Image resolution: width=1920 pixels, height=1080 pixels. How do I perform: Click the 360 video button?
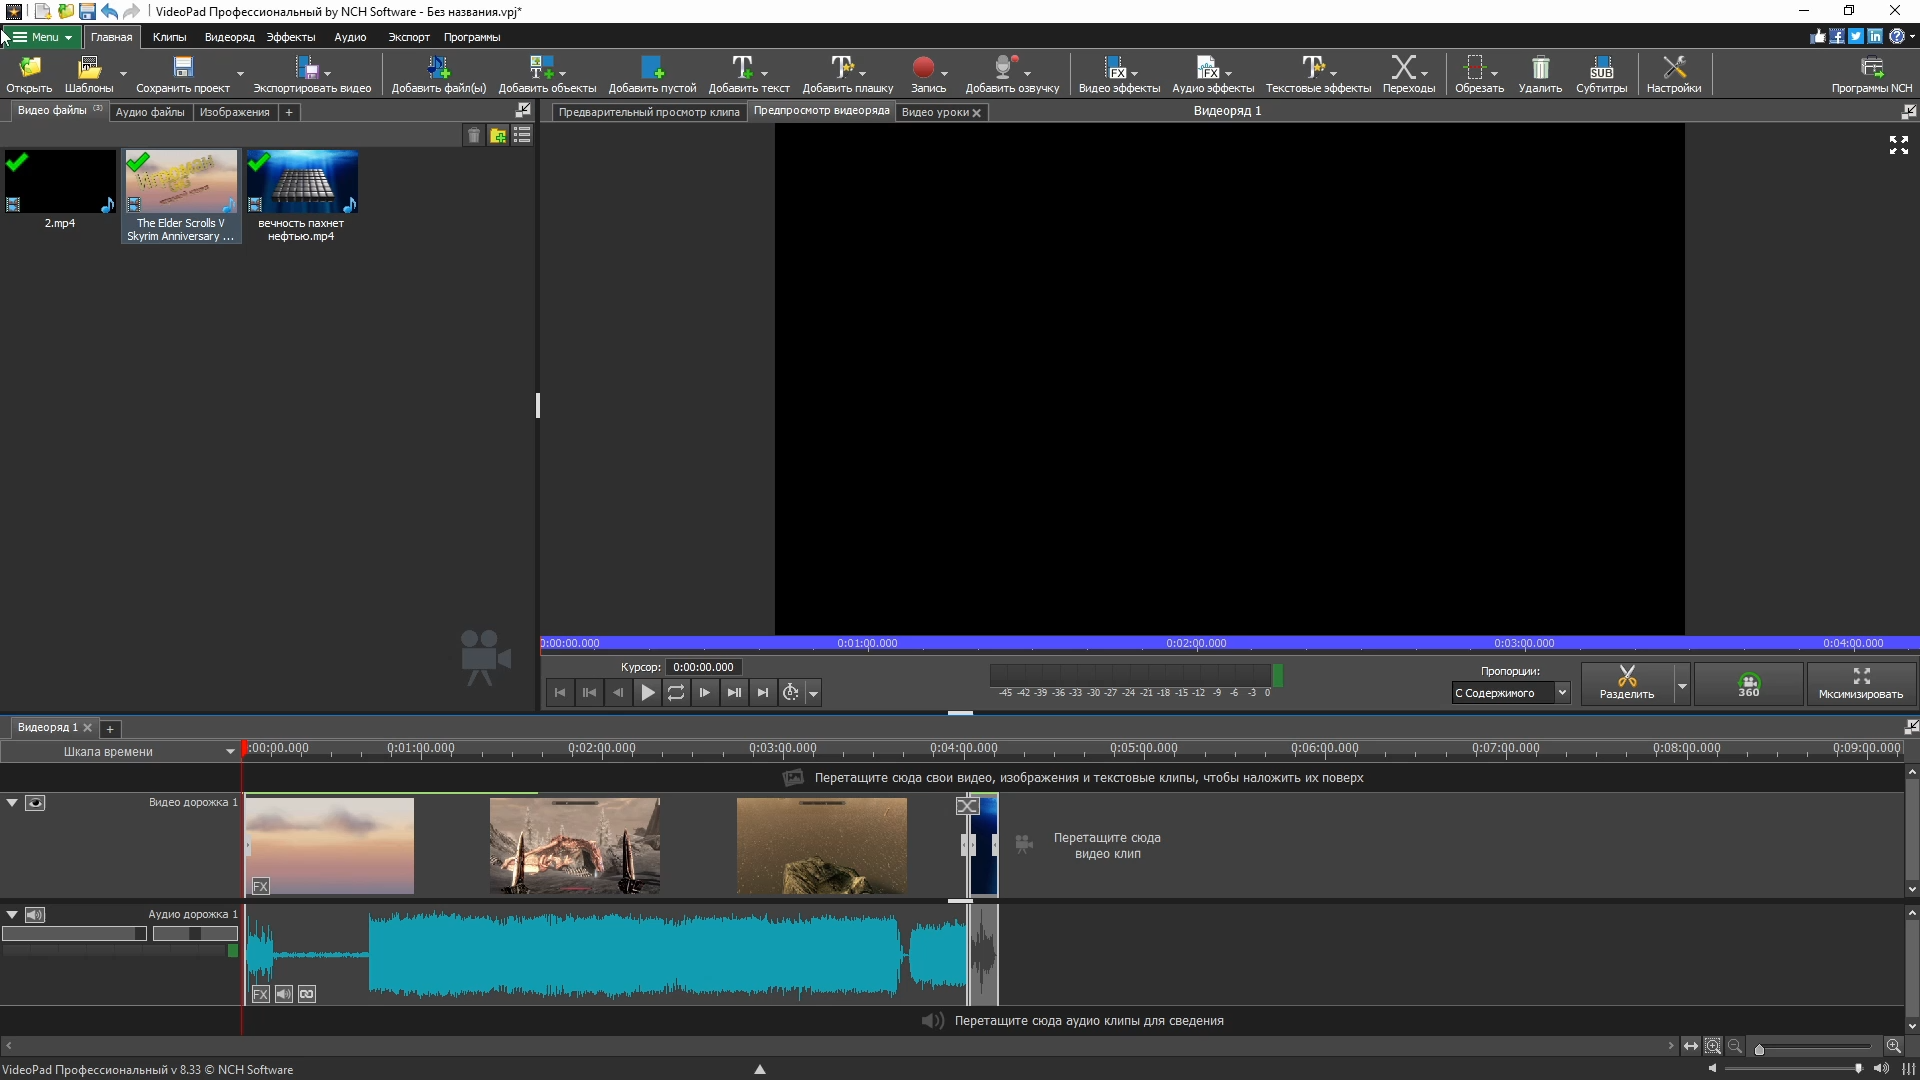(1748, 684)
